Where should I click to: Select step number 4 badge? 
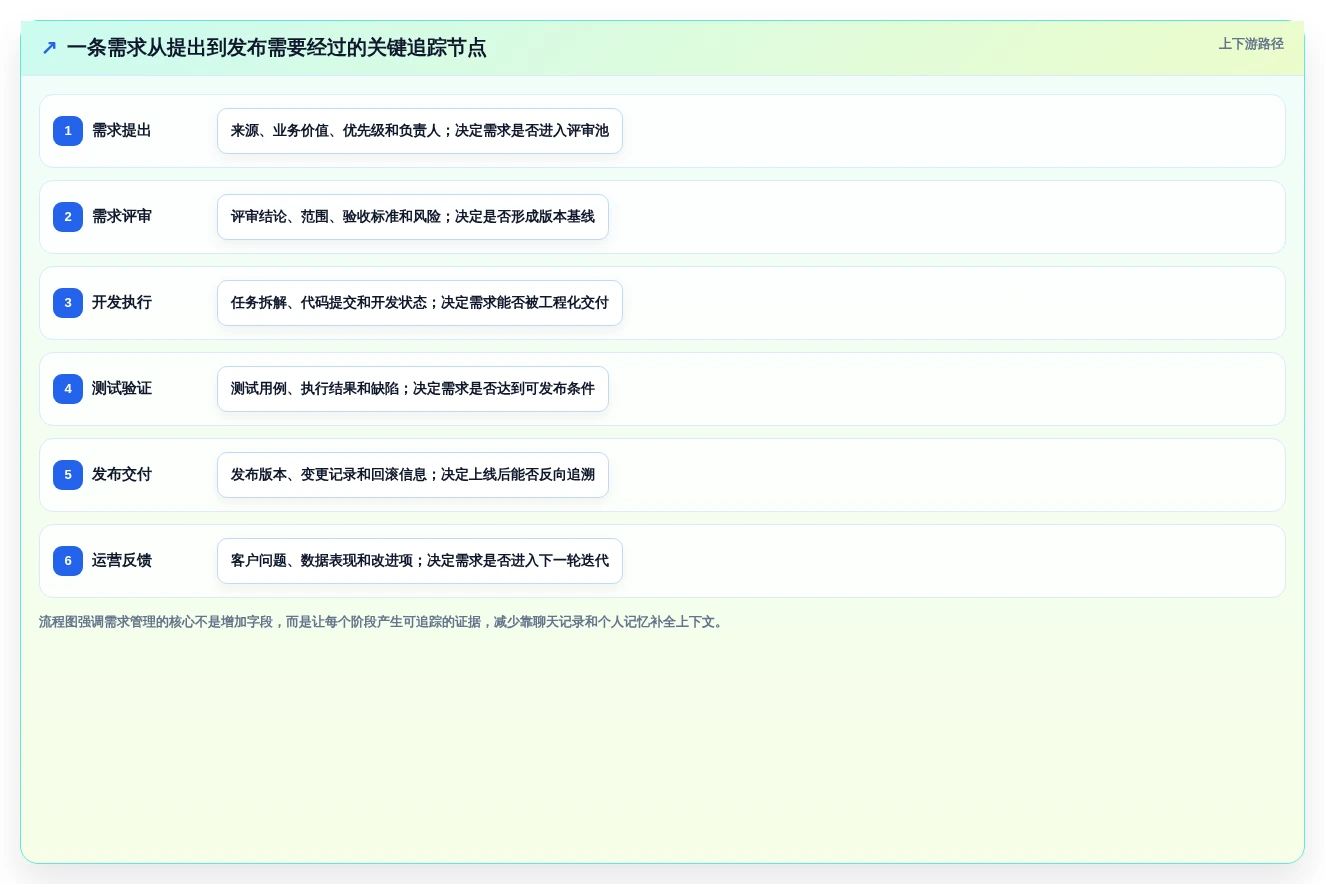click(x=68, y=389)
